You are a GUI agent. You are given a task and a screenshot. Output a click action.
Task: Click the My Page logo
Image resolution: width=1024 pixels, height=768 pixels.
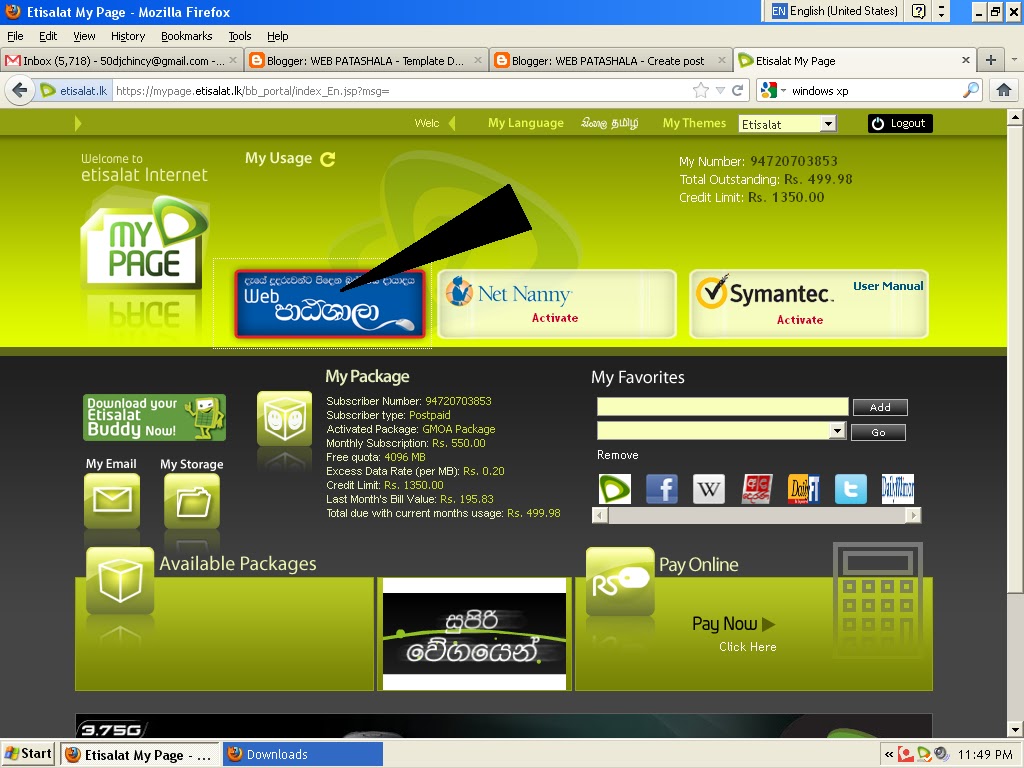(x=145, y=242)
